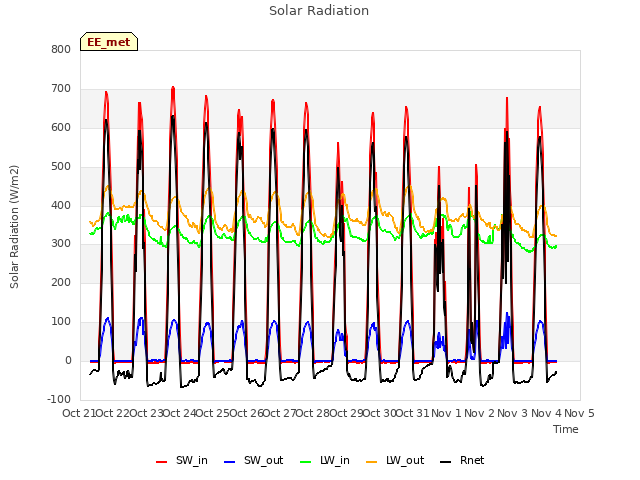This screenshot has width=640, height=480.
Task: Click the 500 y-axis tick label
Action: [x=61, y=166]
